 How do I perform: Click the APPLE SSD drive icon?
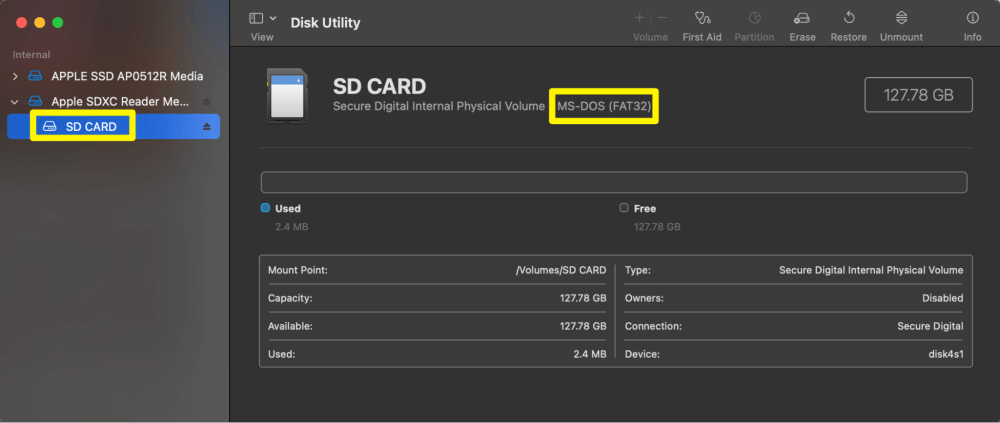[35, 77]
